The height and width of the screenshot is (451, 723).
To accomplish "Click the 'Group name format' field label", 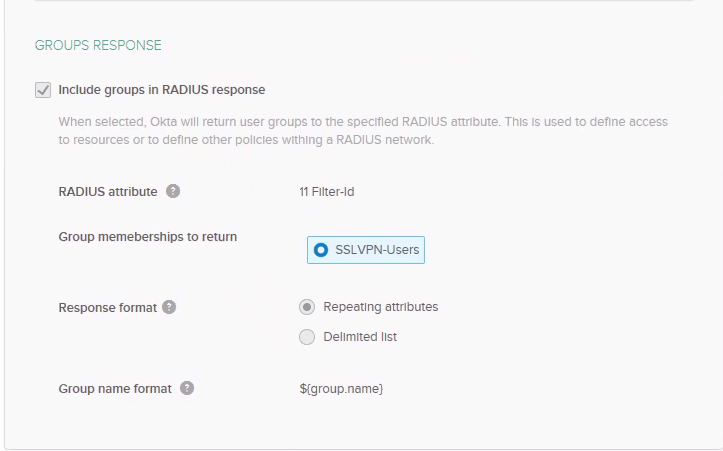I will click(x=115, y=388).
